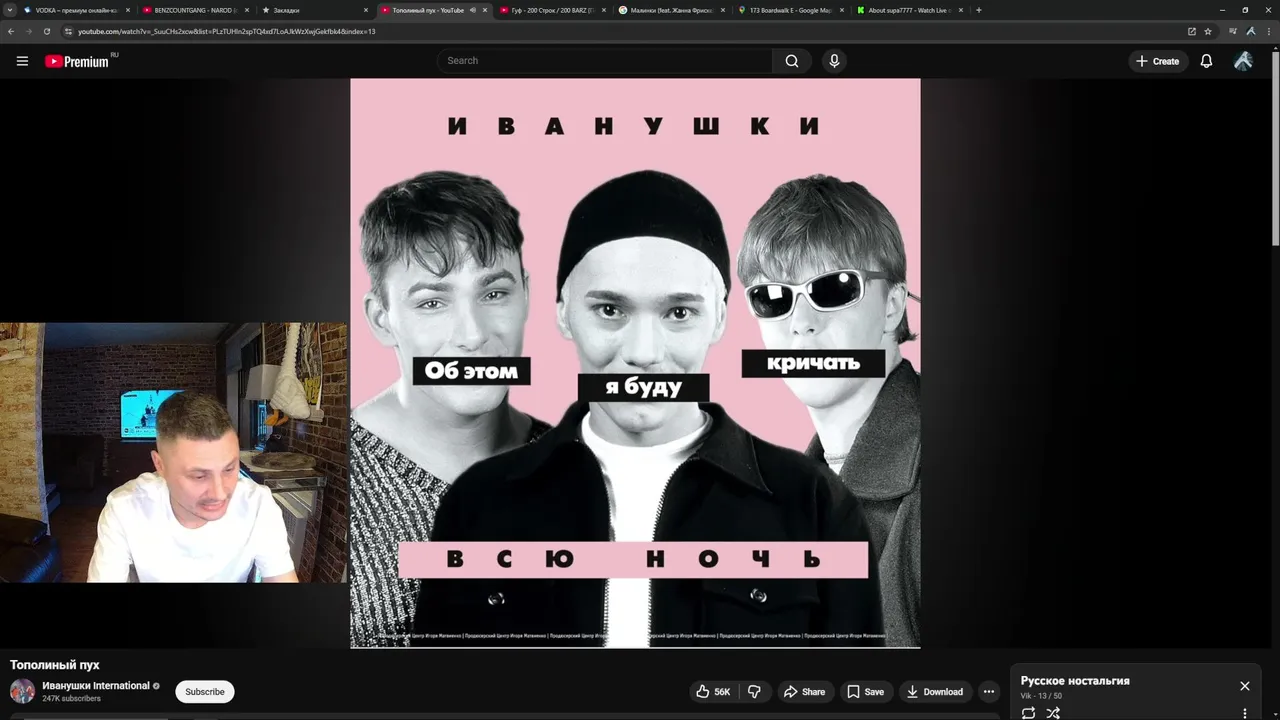This screenshot has height=720, width=1280.
Task: Dislike the video with thumbs down
Action: click(x=755, y=691)
